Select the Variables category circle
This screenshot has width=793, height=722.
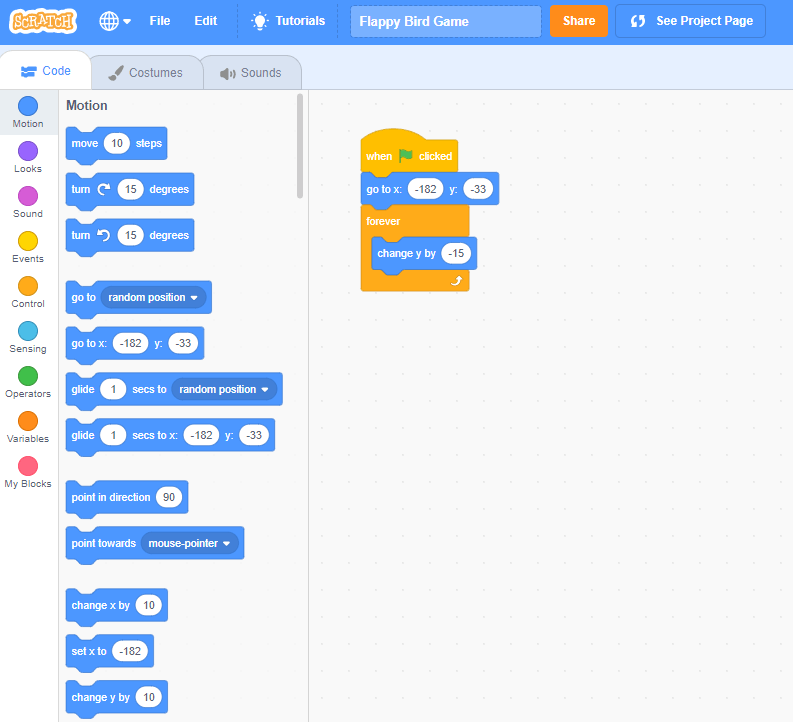28,421
